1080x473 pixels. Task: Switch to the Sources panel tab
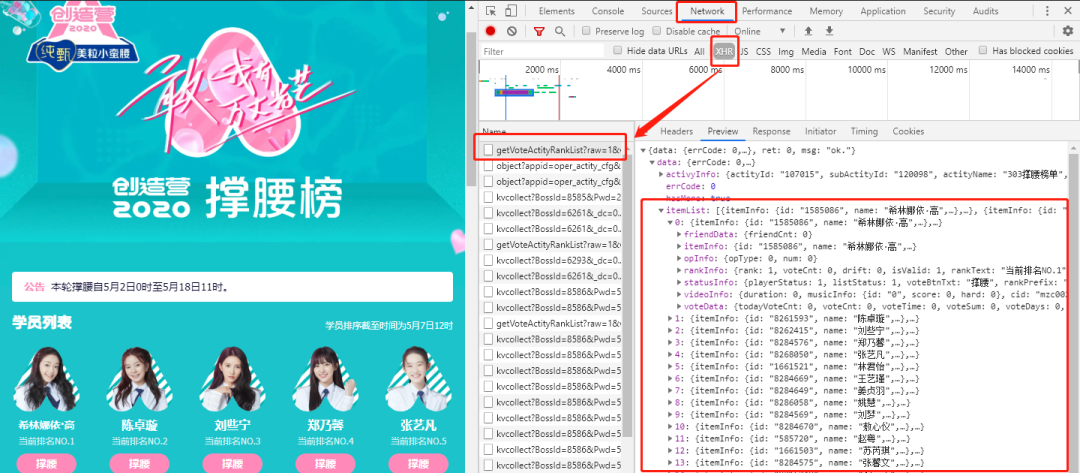point(656,11)
